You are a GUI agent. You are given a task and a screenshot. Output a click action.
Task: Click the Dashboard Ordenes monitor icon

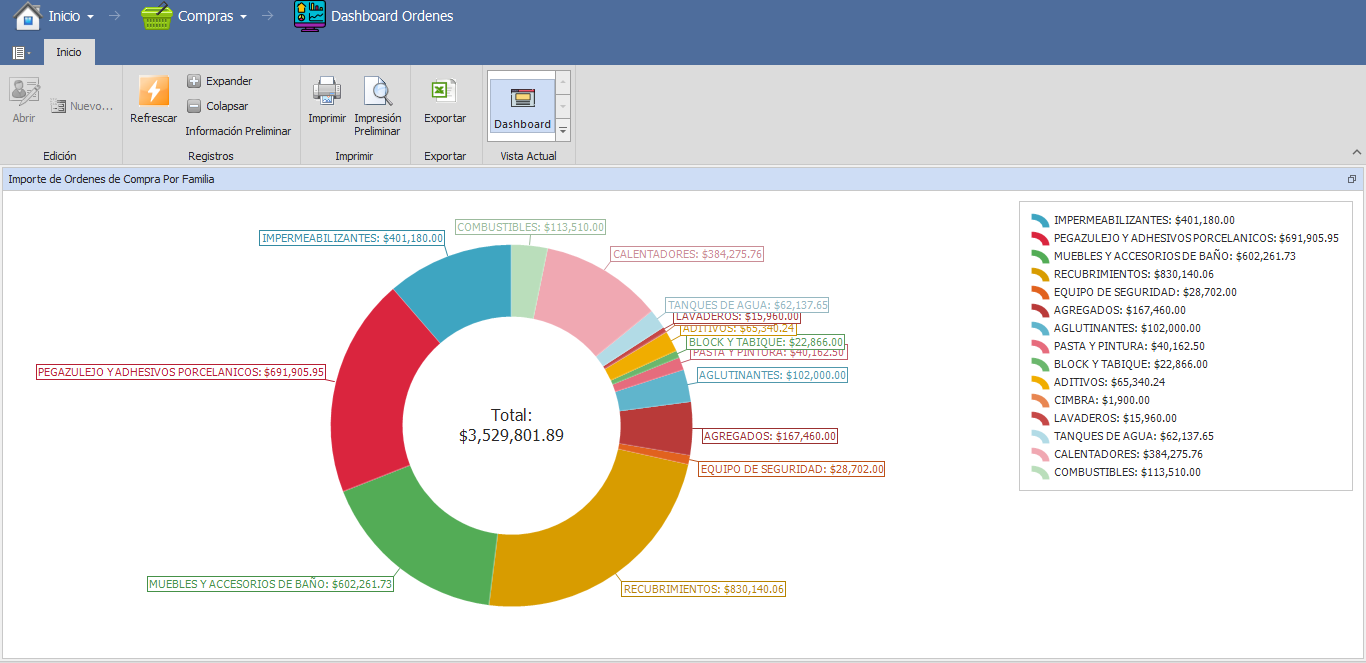(x=310, y=16)
